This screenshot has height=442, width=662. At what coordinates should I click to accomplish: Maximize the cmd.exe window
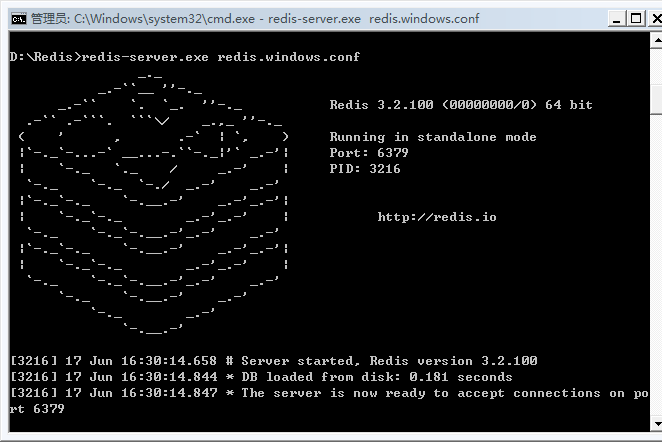coord(636,19)
